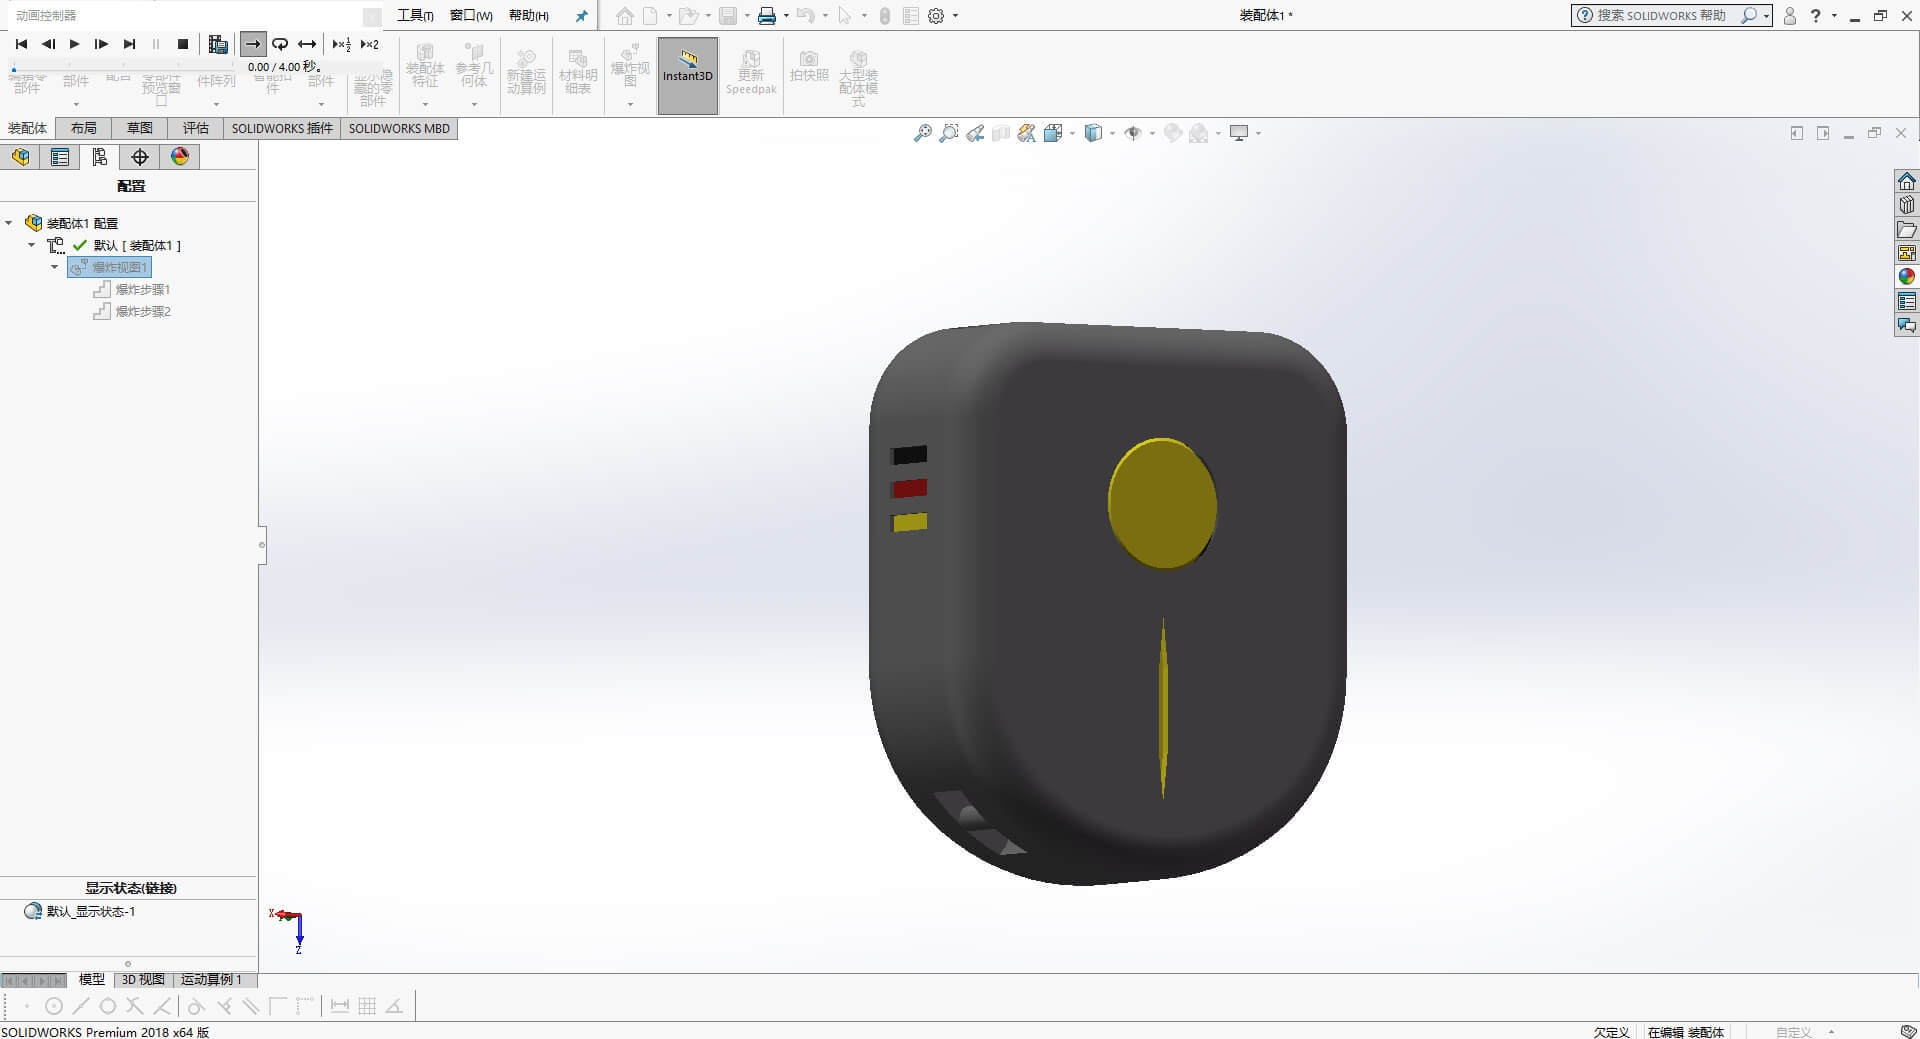
Task: Open DisplayManager color ball tab
Action: (180, 157)
